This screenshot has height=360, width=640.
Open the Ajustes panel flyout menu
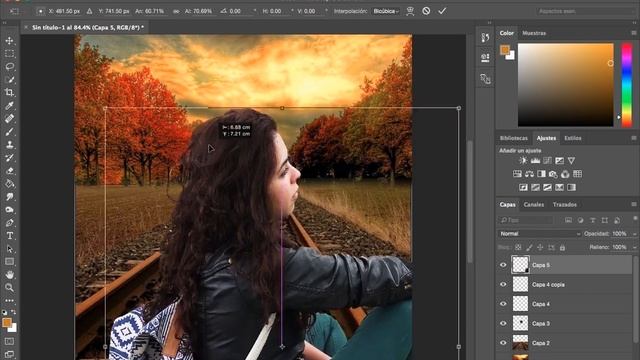(x=633, y=138)
